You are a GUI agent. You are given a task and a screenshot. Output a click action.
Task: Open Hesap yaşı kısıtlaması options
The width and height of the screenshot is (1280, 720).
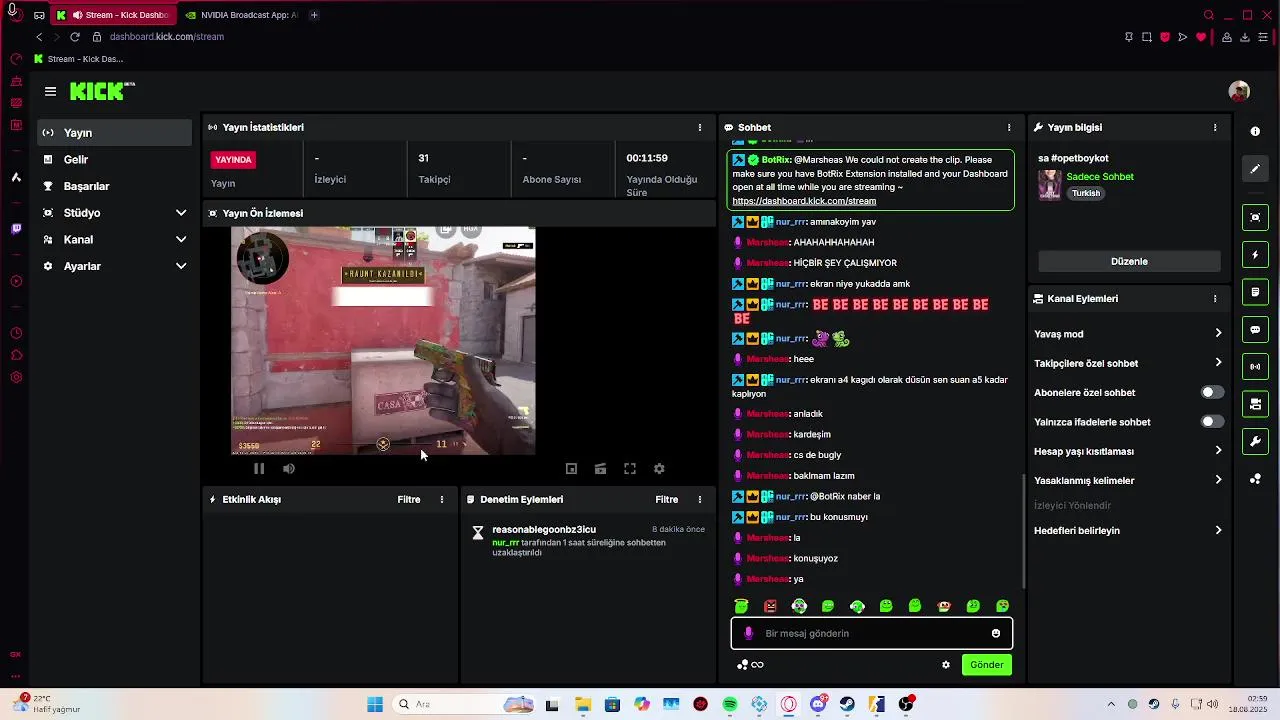point(1129,451)
